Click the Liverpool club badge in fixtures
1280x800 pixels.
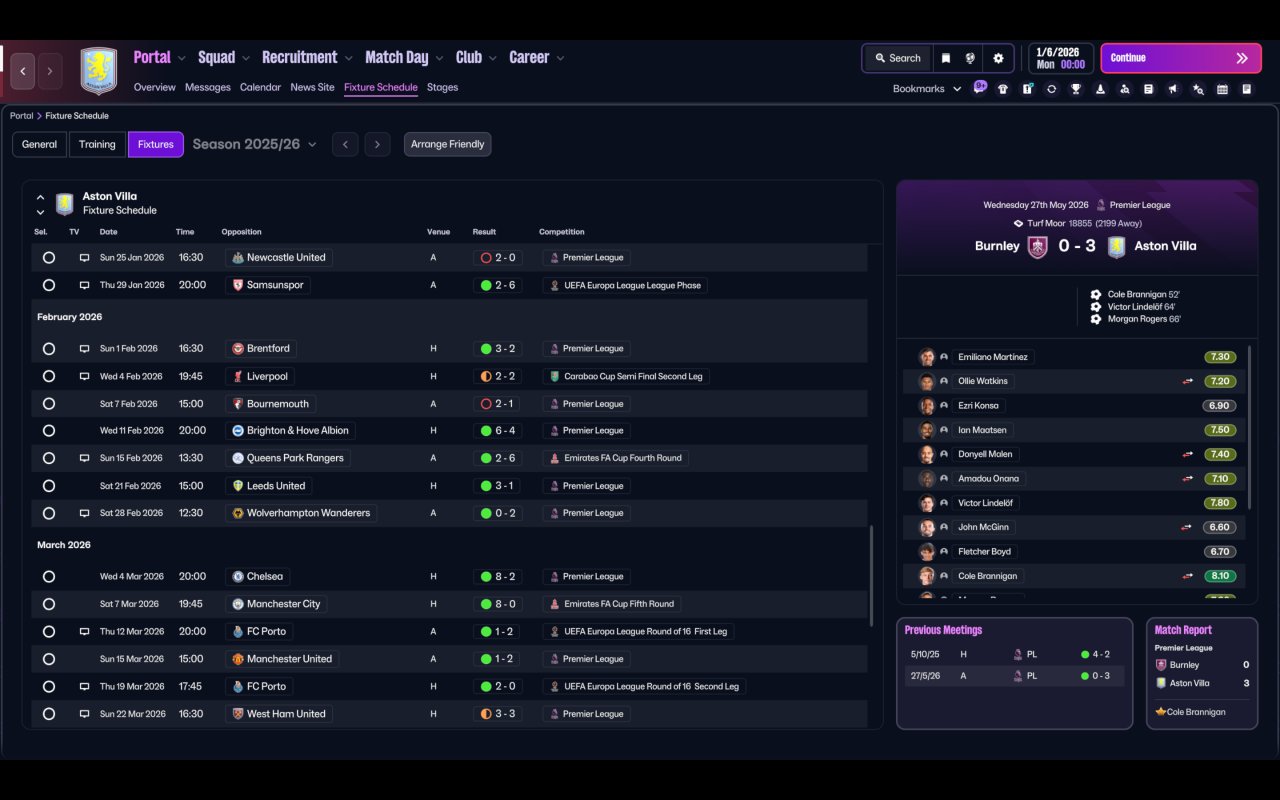click(238, 376)
